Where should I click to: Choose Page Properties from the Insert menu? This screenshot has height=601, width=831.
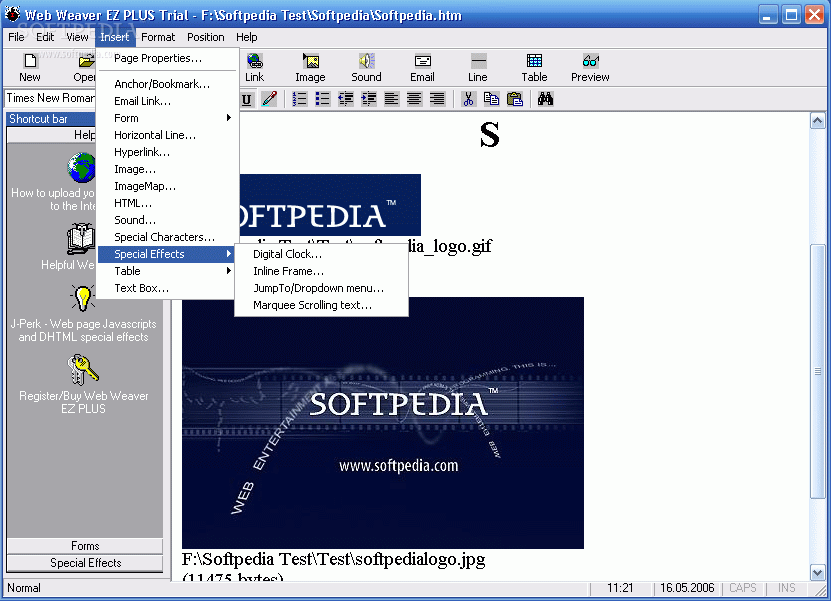coord(167,58)
